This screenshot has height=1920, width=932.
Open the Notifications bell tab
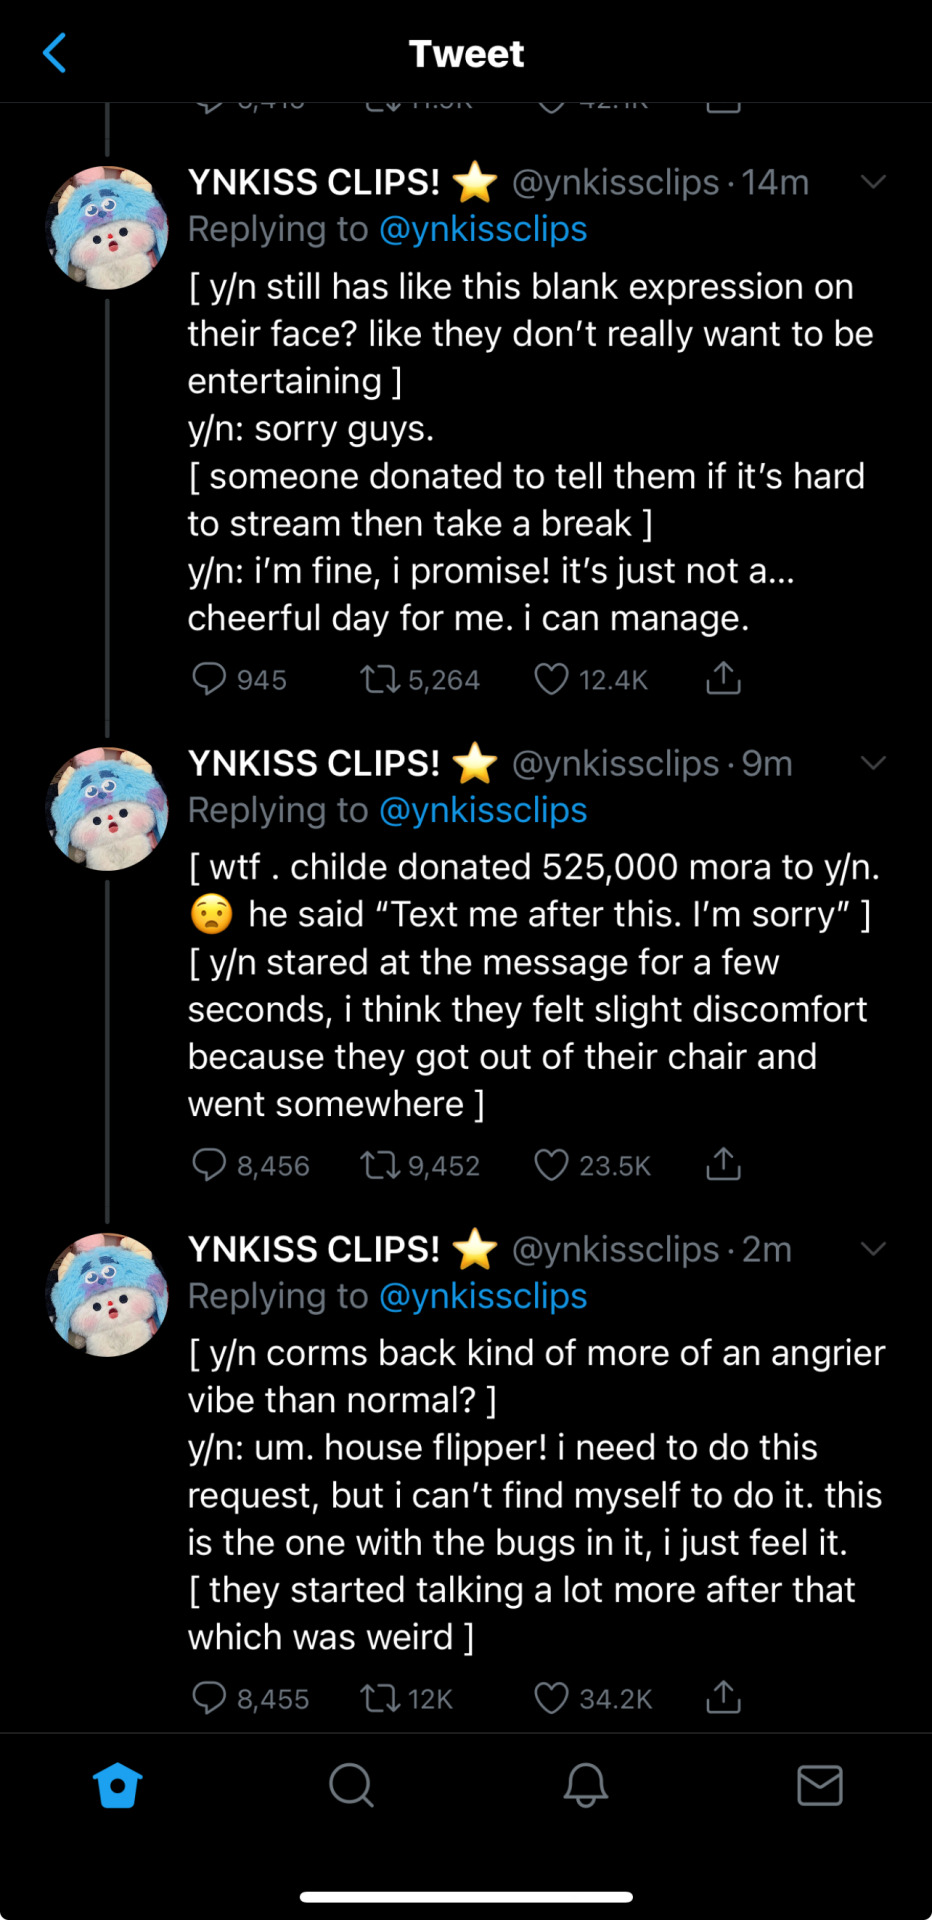(x=586, y=1785)
